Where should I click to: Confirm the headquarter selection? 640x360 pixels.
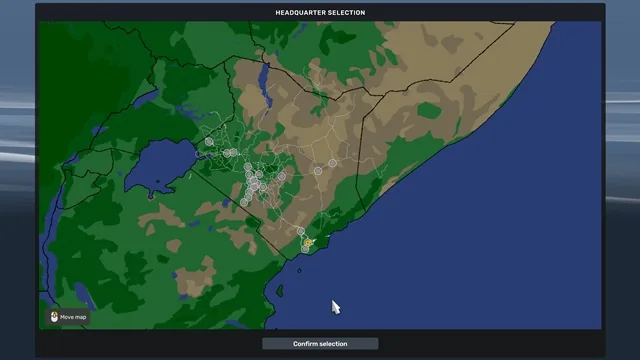[x=320, y=344]
